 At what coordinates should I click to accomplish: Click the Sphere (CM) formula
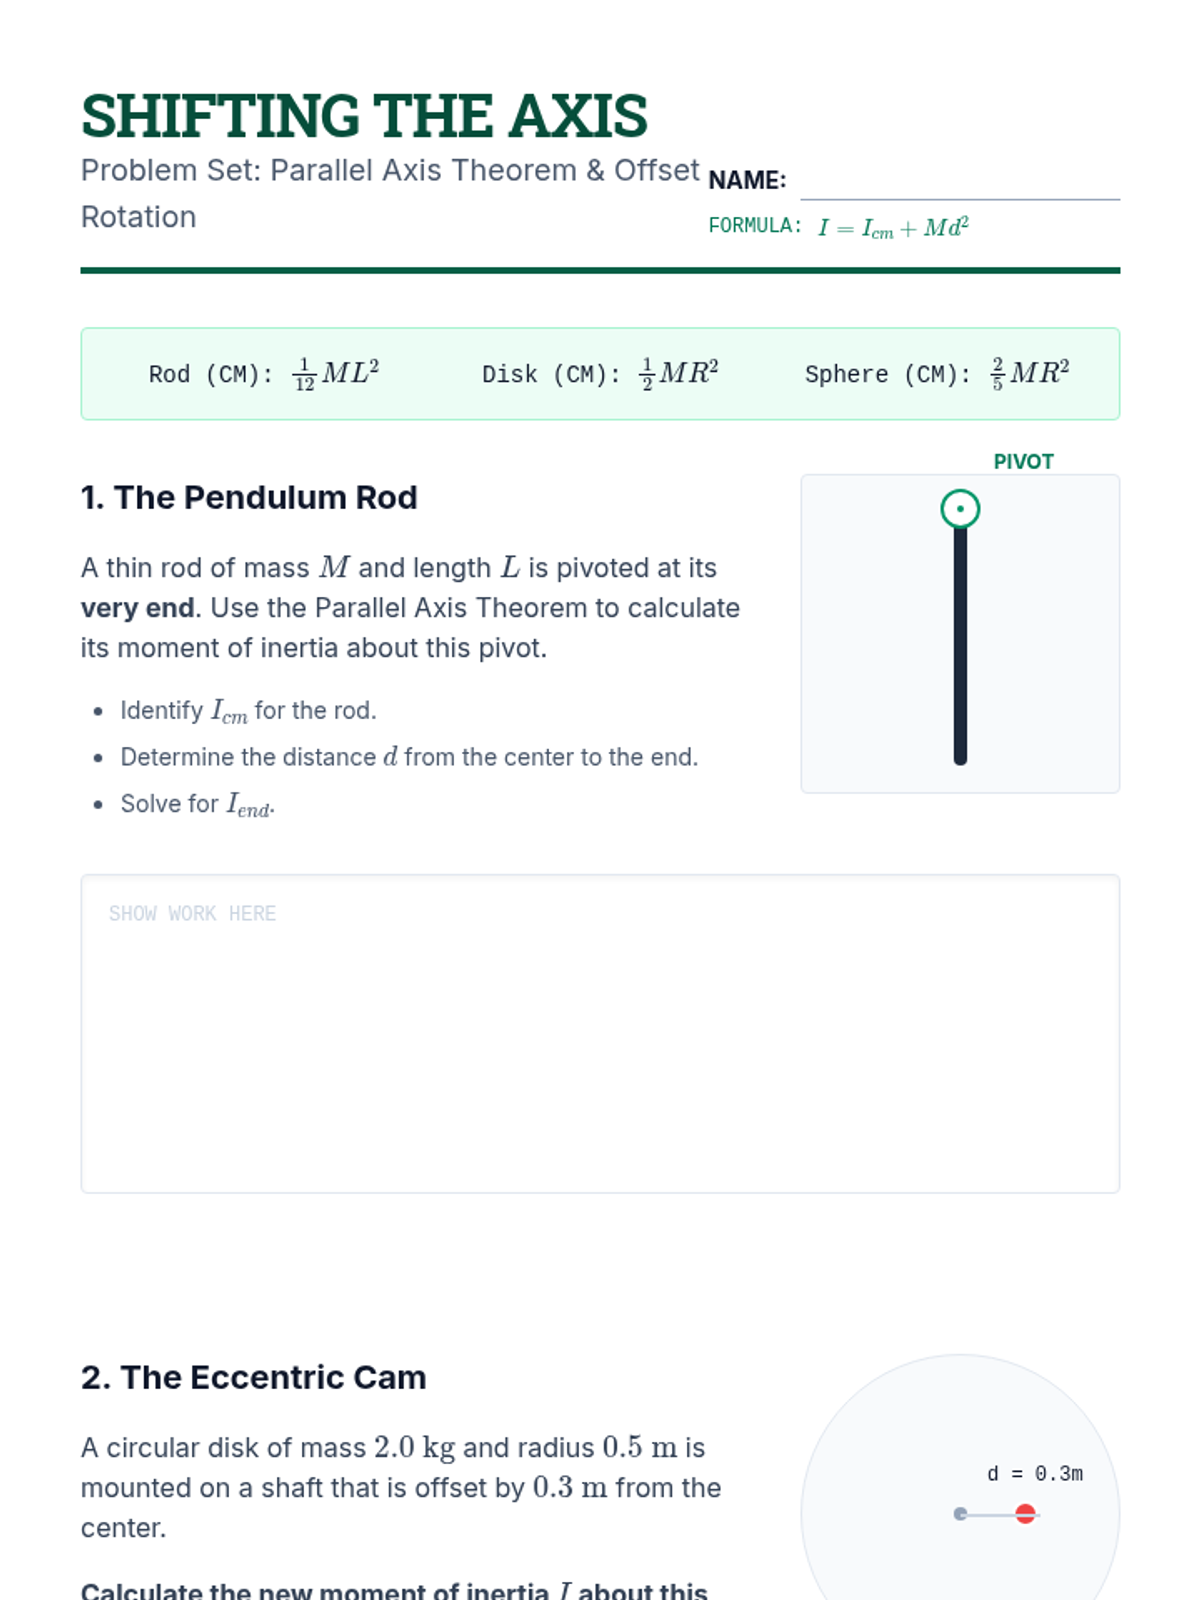937,374
